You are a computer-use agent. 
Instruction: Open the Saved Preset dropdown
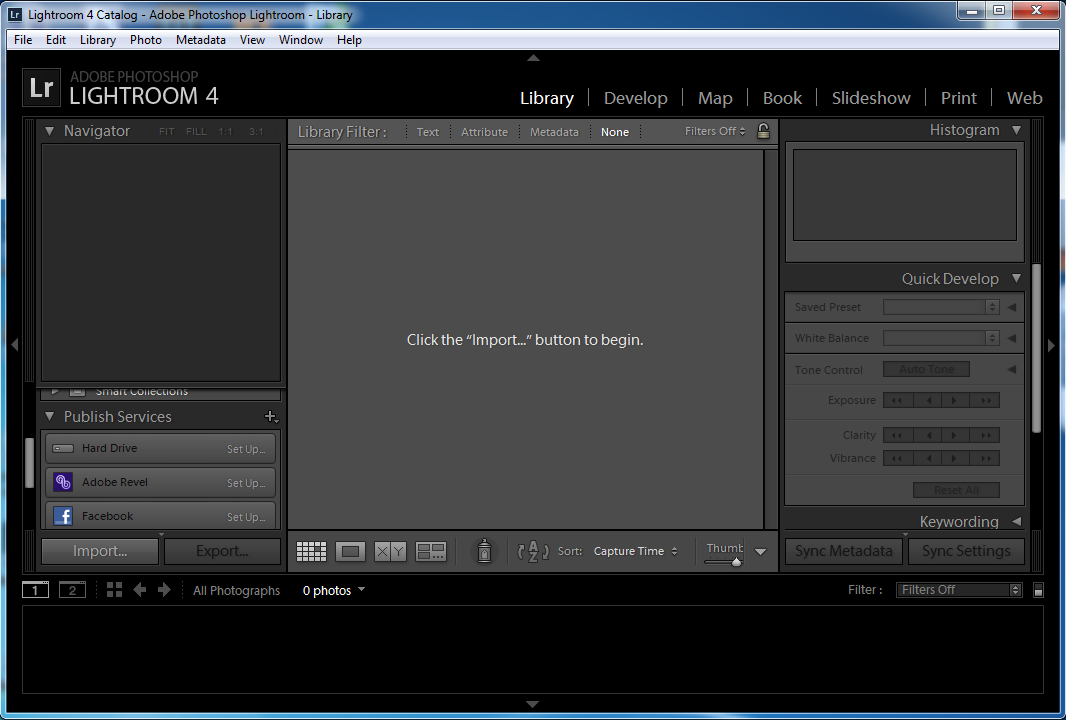(x=940, y=307)
